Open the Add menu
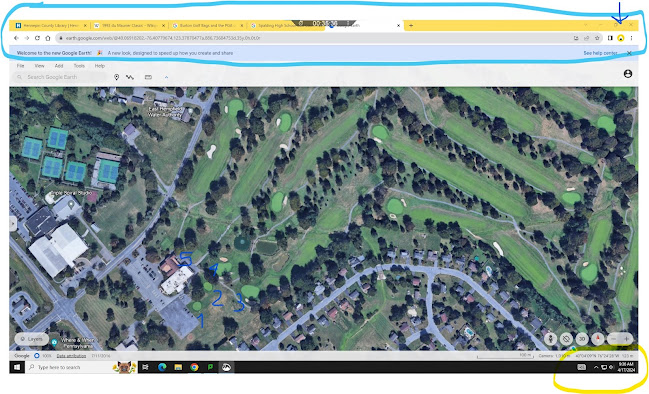Image resolution: width=649 pixels, height=394 pixels. click(x=59, y=66)
